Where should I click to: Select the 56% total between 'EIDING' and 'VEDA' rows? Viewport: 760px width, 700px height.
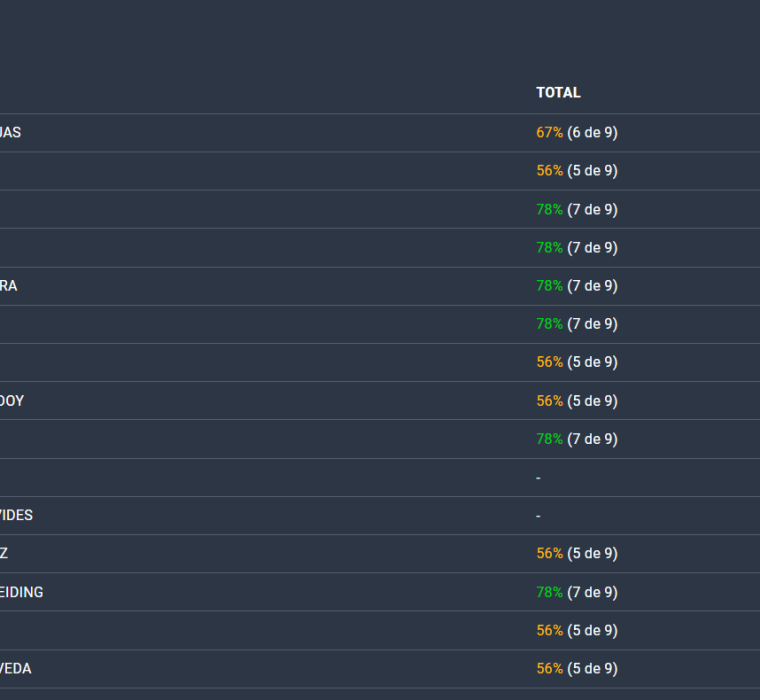click(549, 630)
